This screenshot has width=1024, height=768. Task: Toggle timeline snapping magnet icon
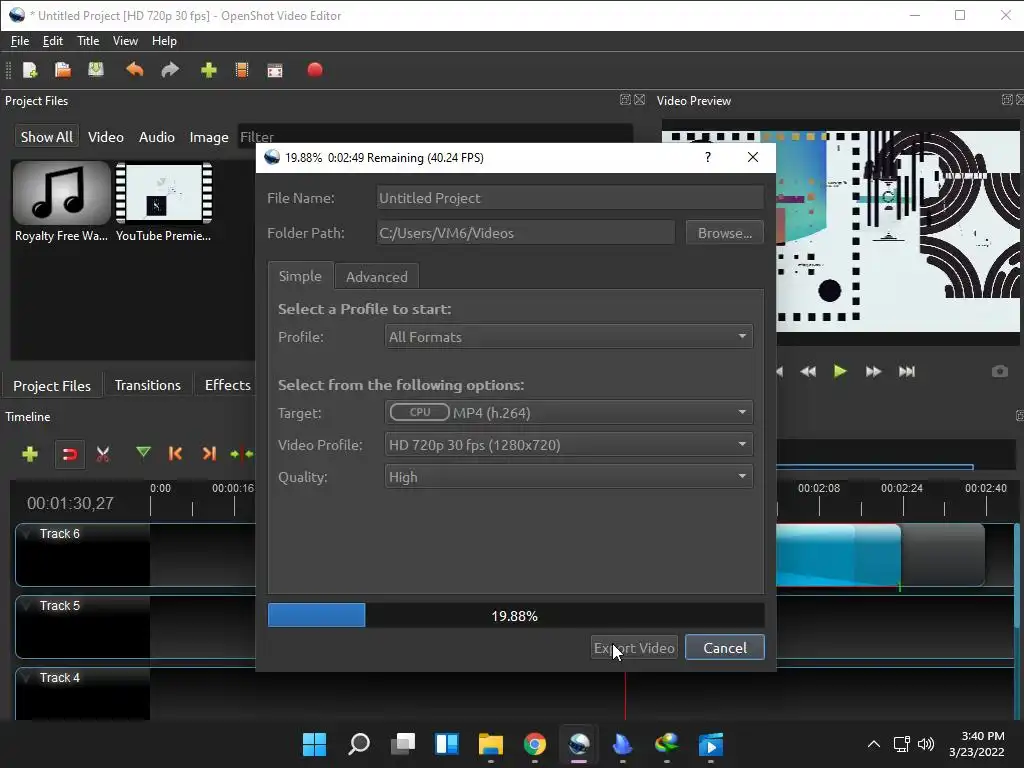point(69,454)
